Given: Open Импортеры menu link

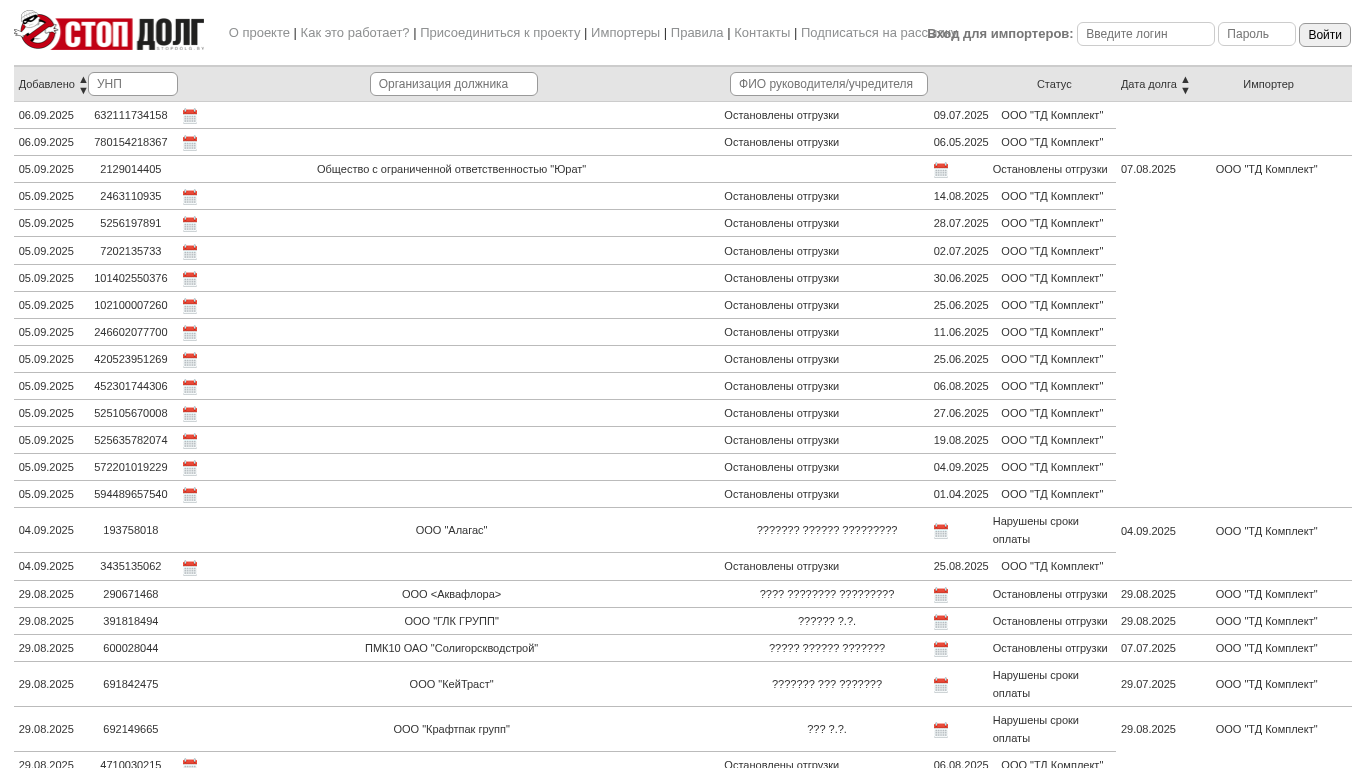Looking at the screenshot, I should [625, 32].
